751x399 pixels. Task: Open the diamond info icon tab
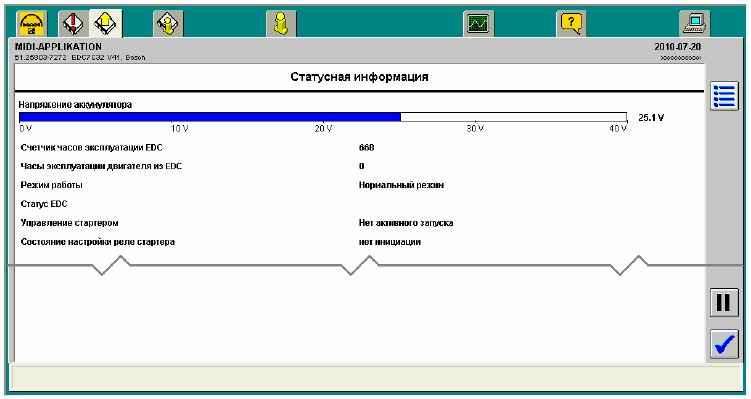pyautogui.click(x=168, y=23)
